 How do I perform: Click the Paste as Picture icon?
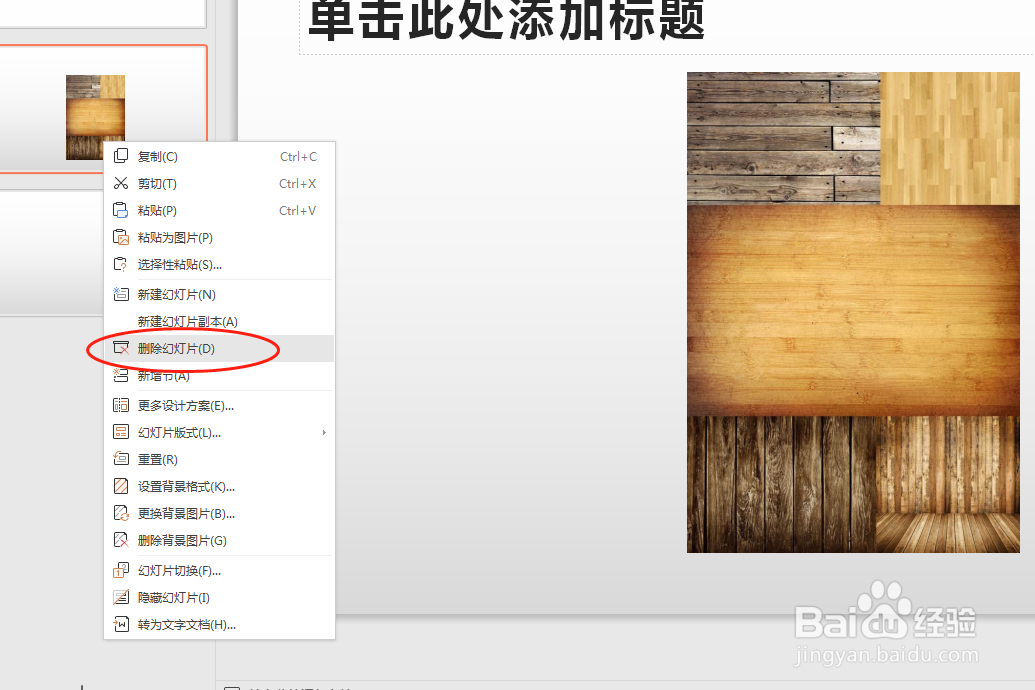pos(122,237)
